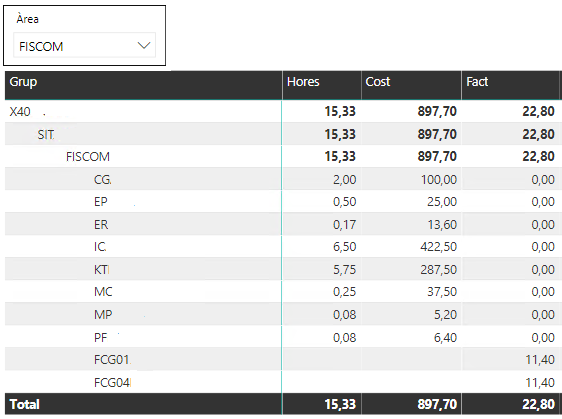Click the FISCOM value in Àrea slicer

pyautogui.click(x=41, y=47)
